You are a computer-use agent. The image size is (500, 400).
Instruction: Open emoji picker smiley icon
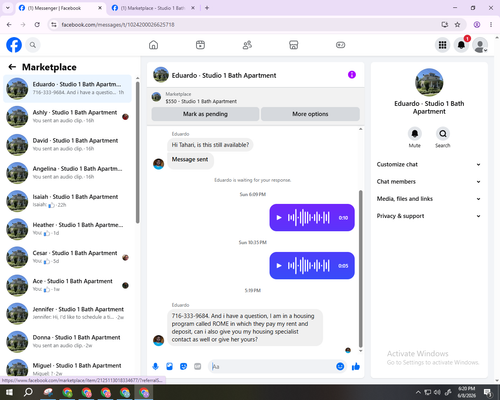[340, 367]
